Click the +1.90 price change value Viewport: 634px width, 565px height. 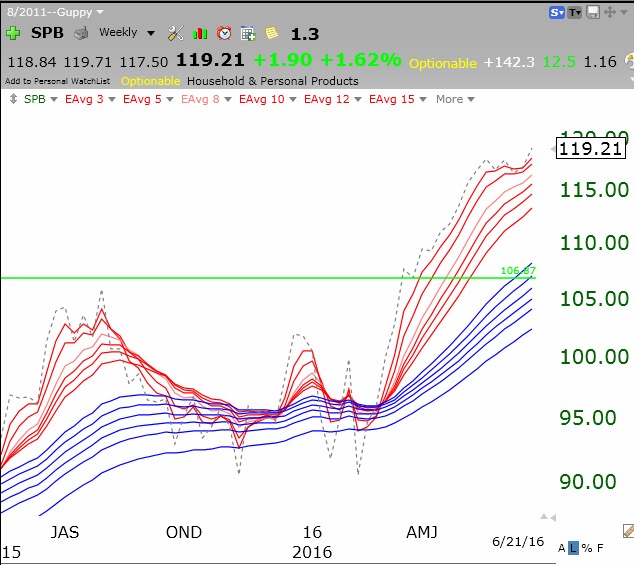(283, 60)
